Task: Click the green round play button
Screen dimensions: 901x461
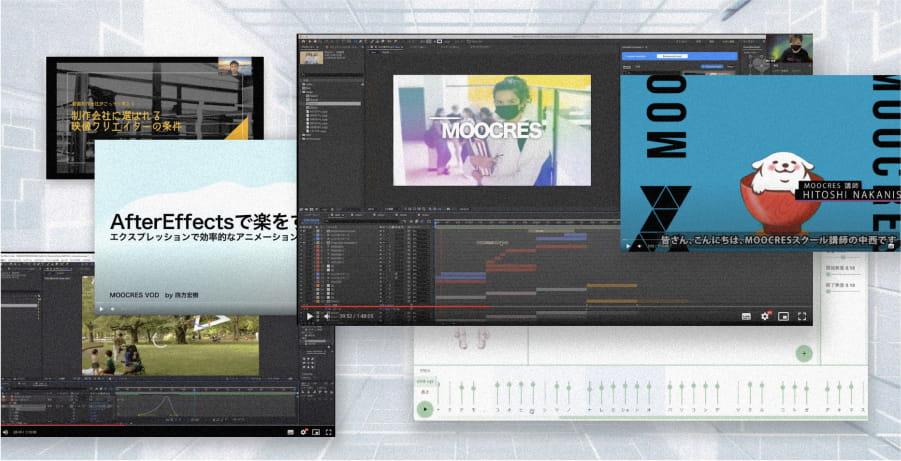Action: [x=425, y=409]
